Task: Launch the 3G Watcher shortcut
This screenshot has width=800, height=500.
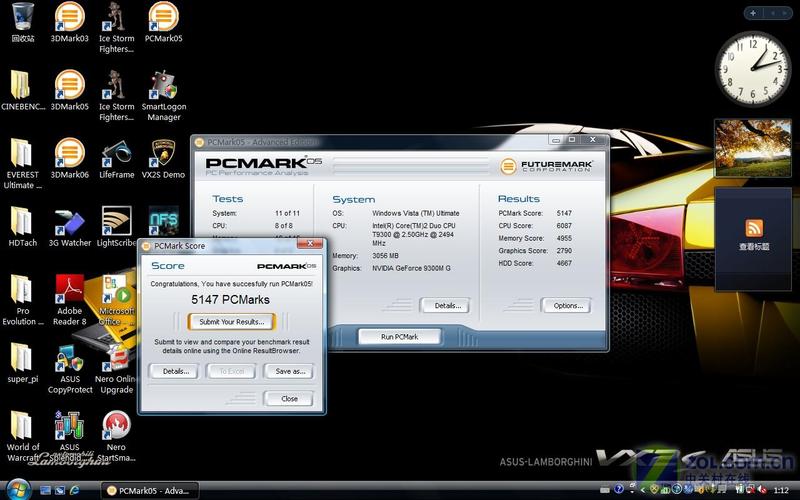Action: coord(69,227)
